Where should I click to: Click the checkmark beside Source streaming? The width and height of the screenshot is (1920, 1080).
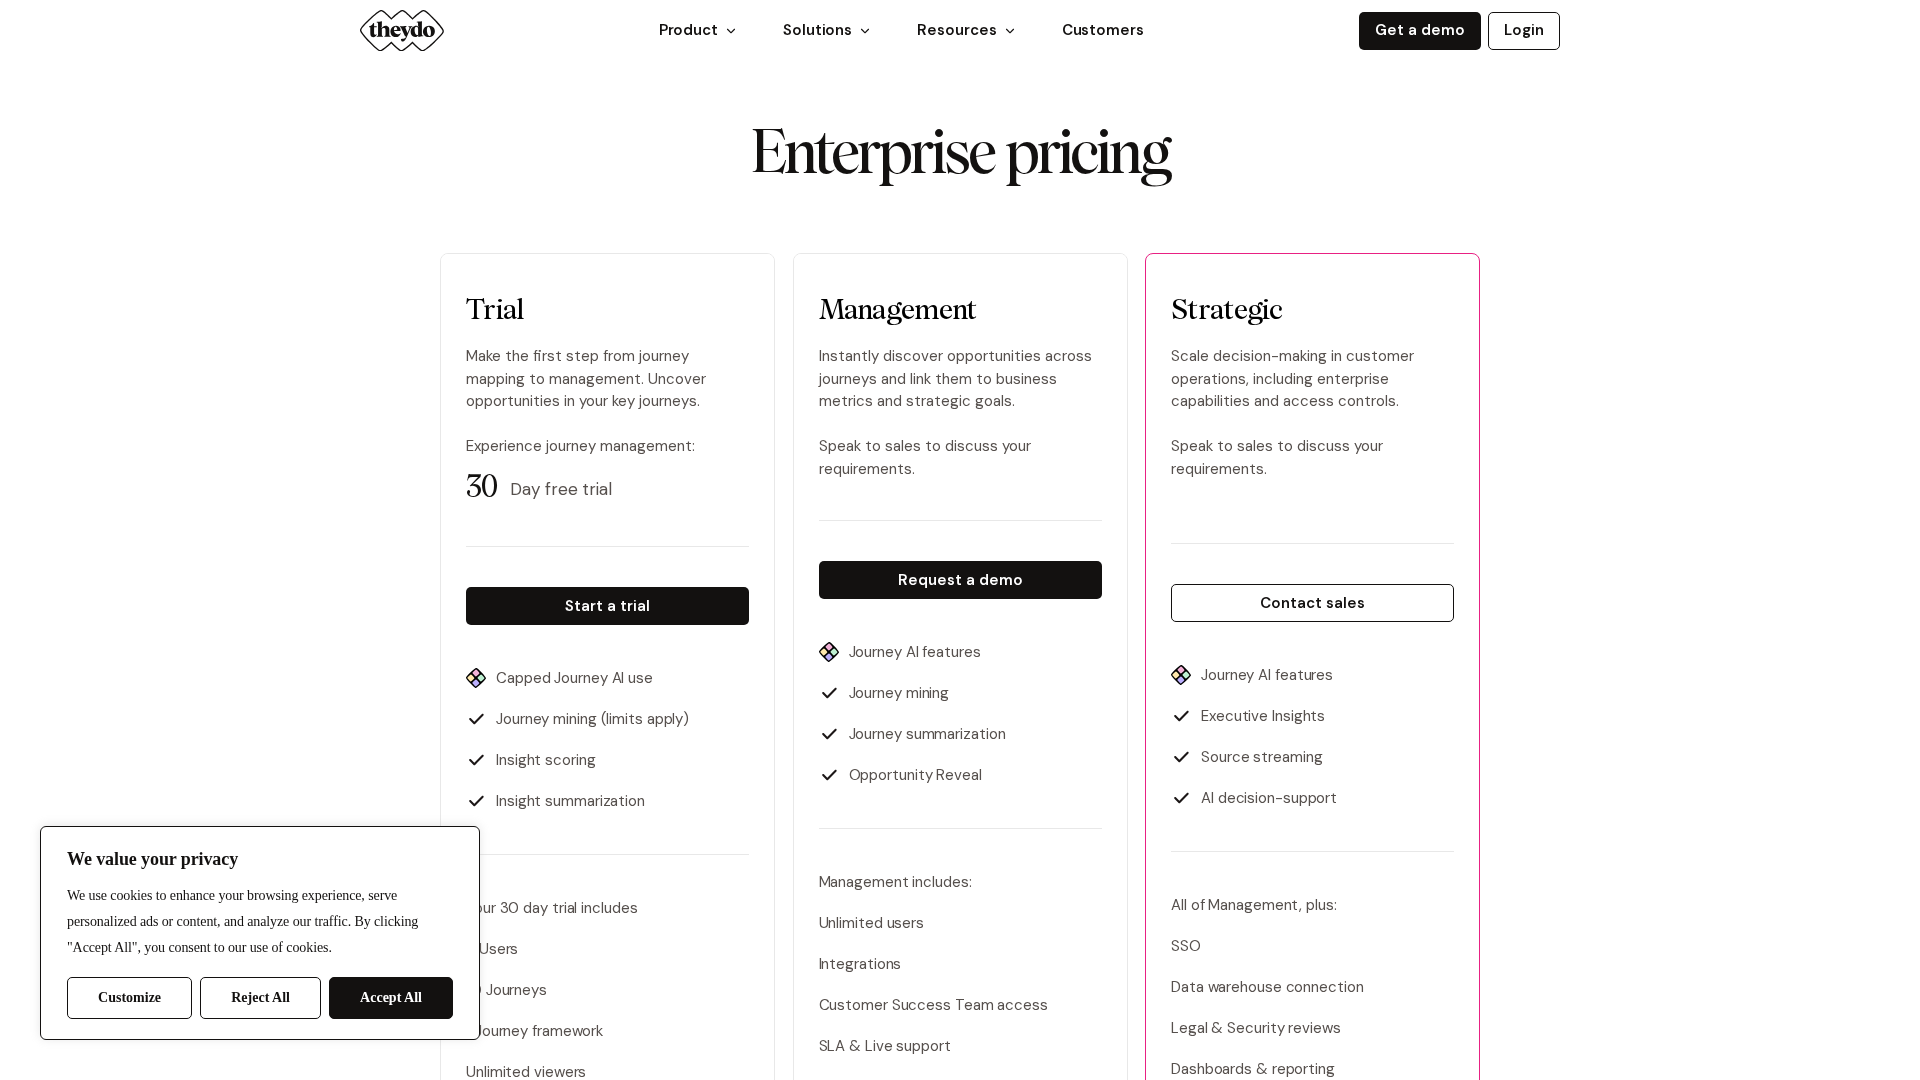1181,757
